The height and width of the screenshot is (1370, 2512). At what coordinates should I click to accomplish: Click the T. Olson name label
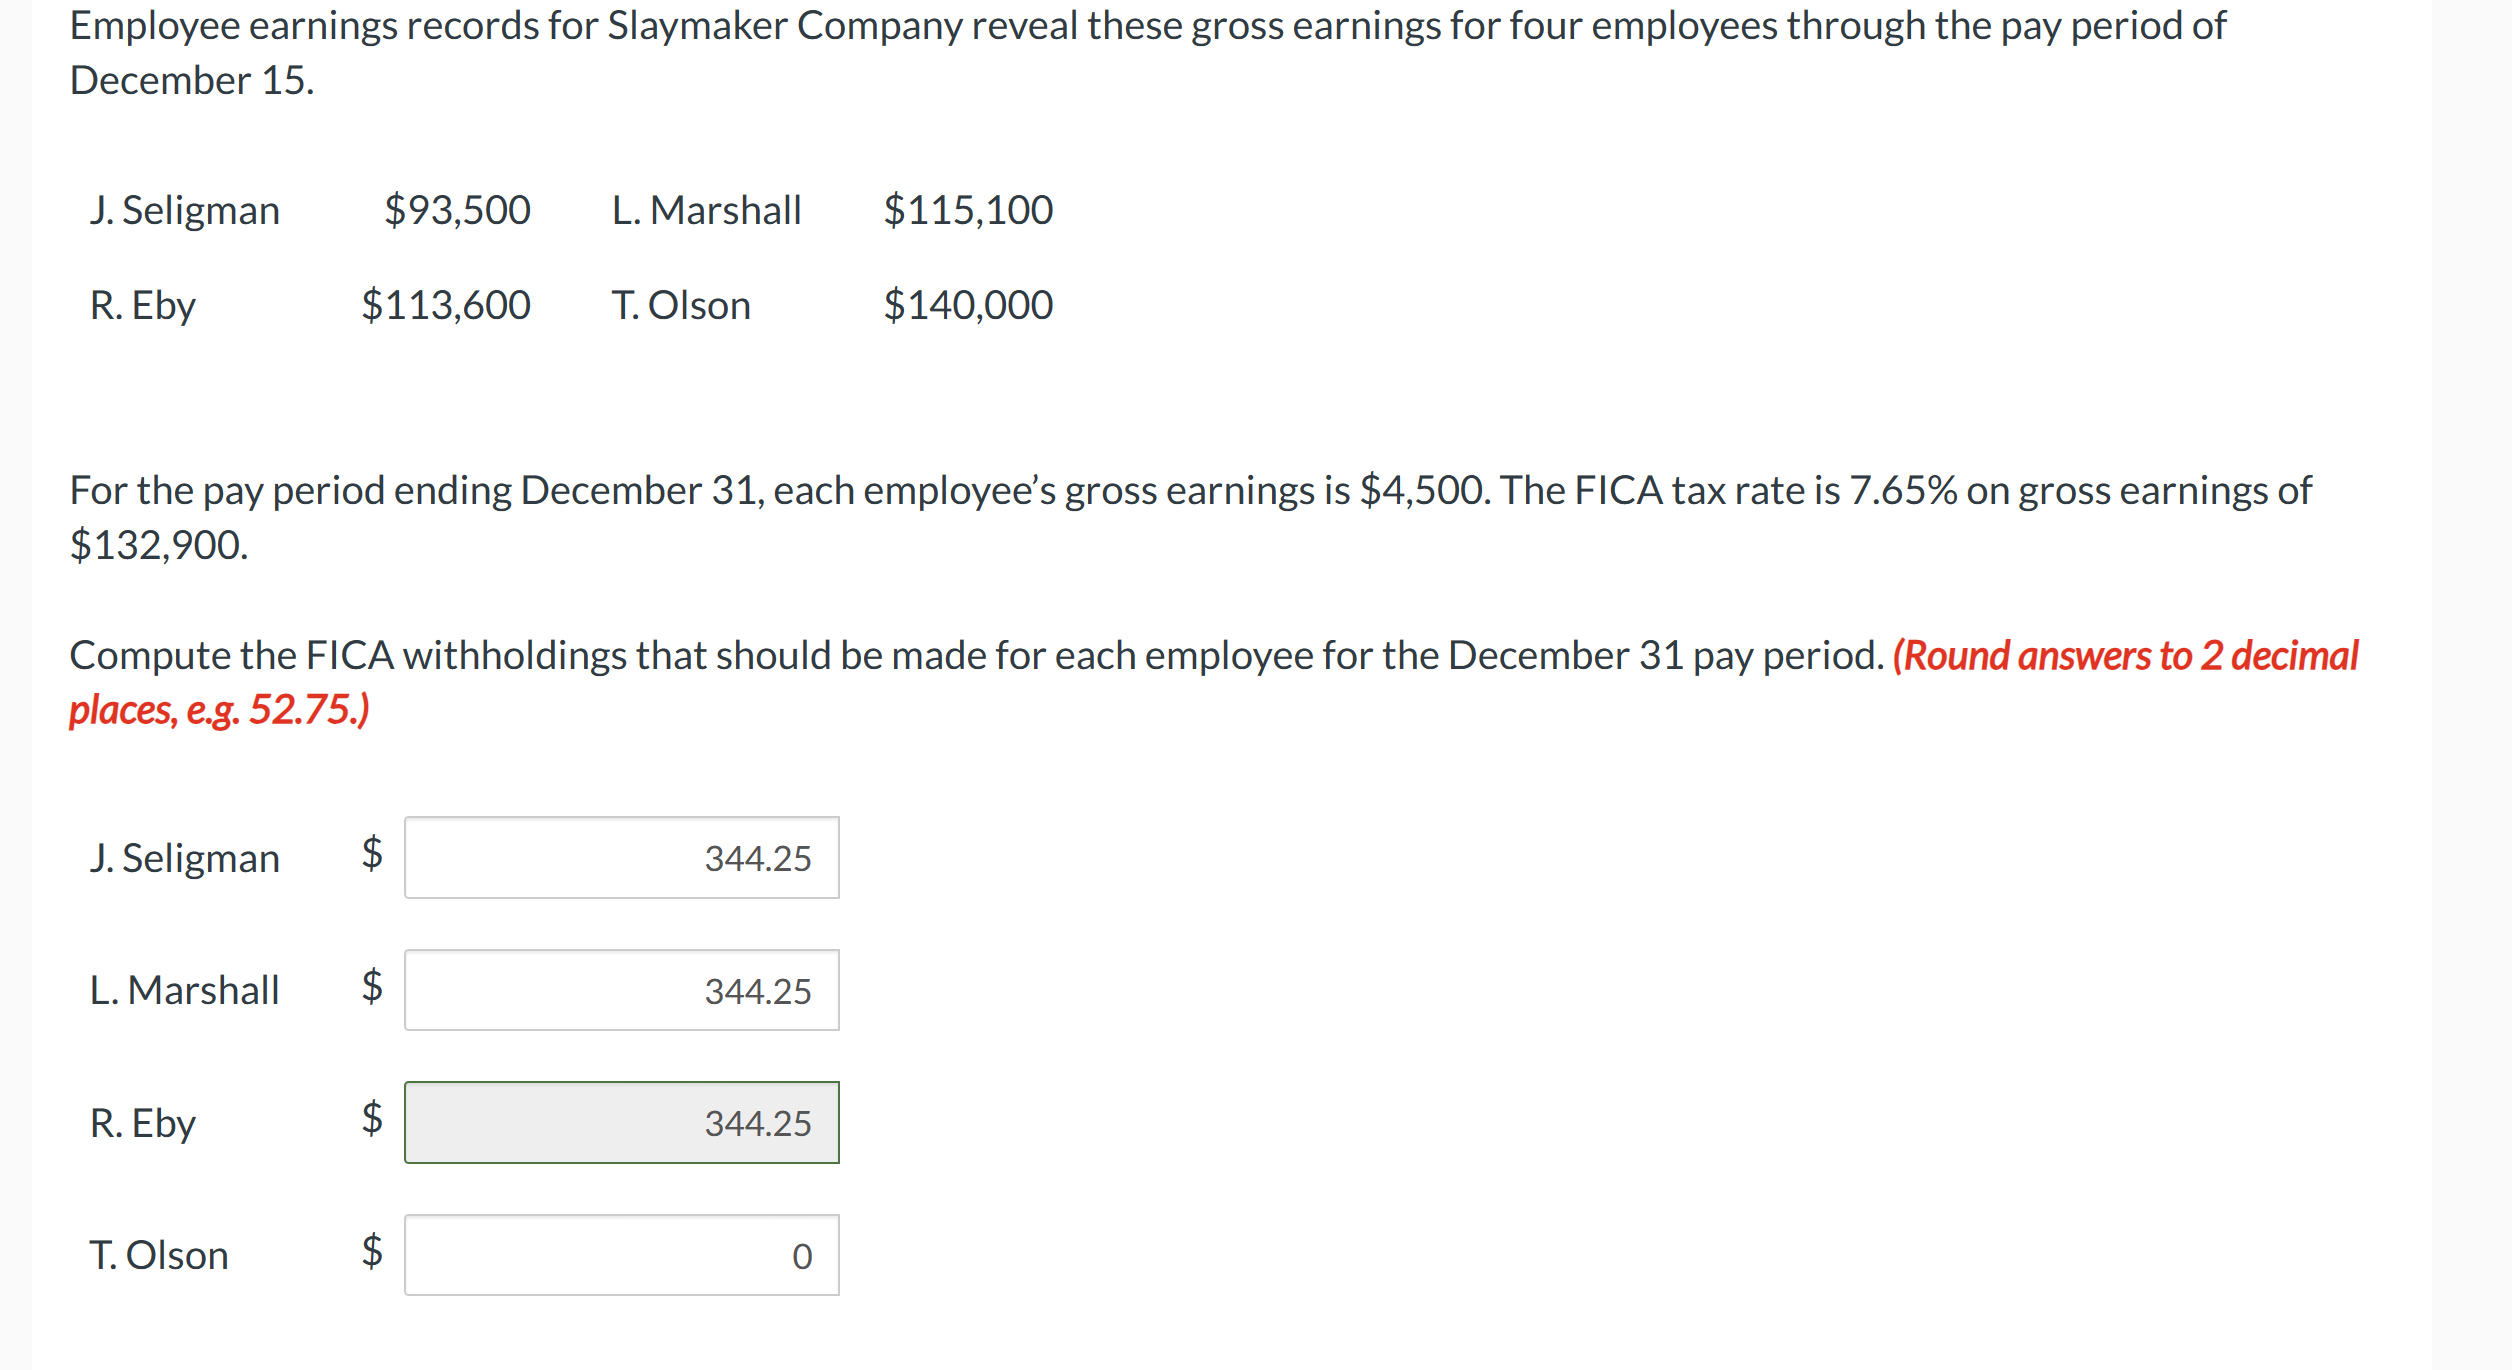click(158, 1255)
